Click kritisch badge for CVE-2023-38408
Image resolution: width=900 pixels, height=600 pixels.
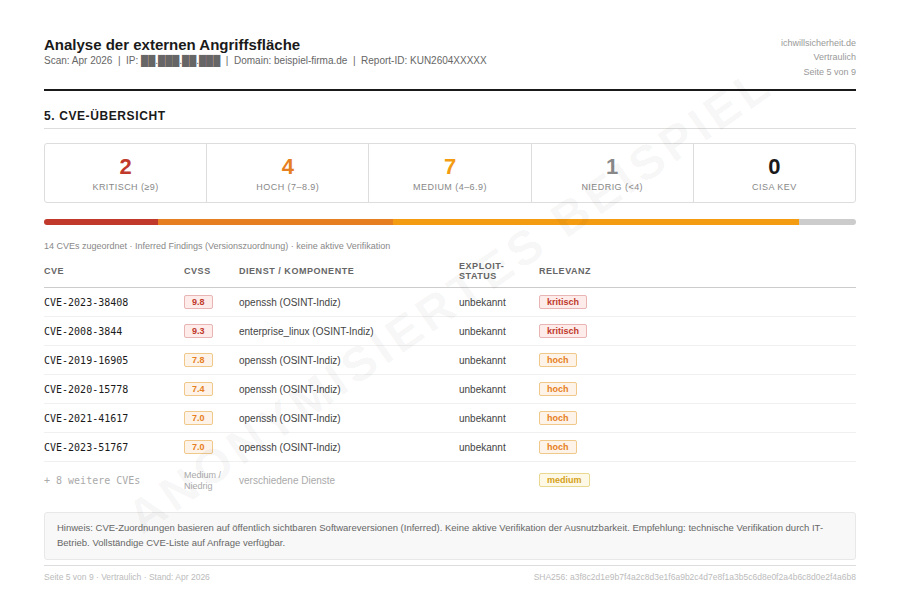[x=562, y=302]
